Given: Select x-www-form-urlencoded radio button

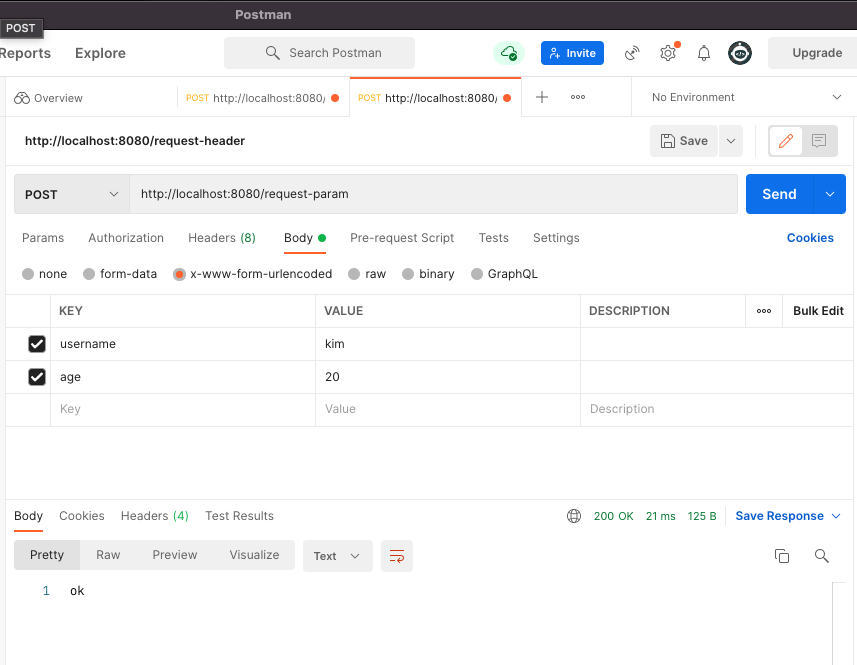Looking at the screenshot, I should [179, 274].
